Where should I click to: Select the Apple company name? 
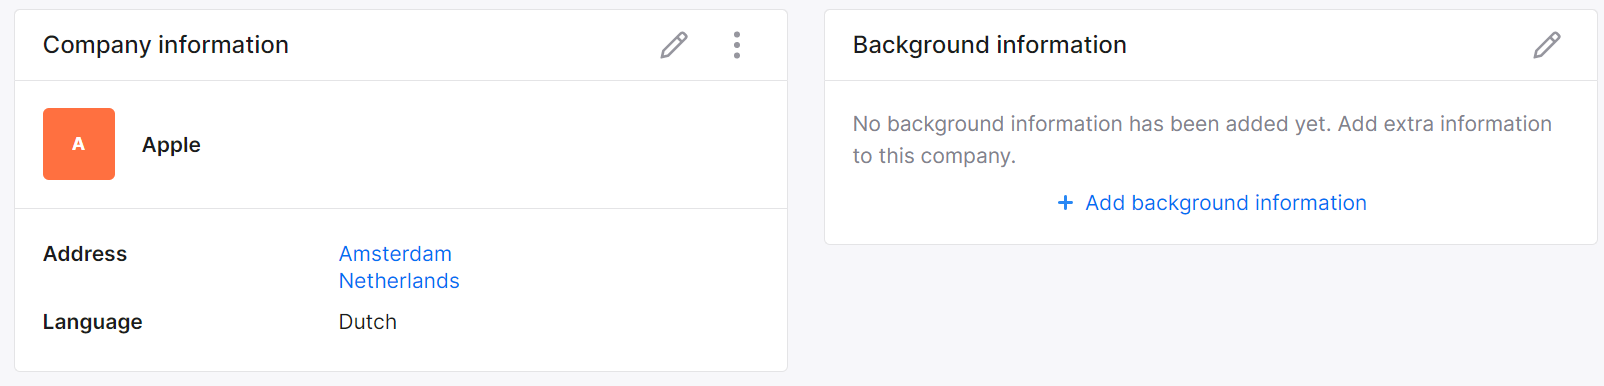coord(171,145)
